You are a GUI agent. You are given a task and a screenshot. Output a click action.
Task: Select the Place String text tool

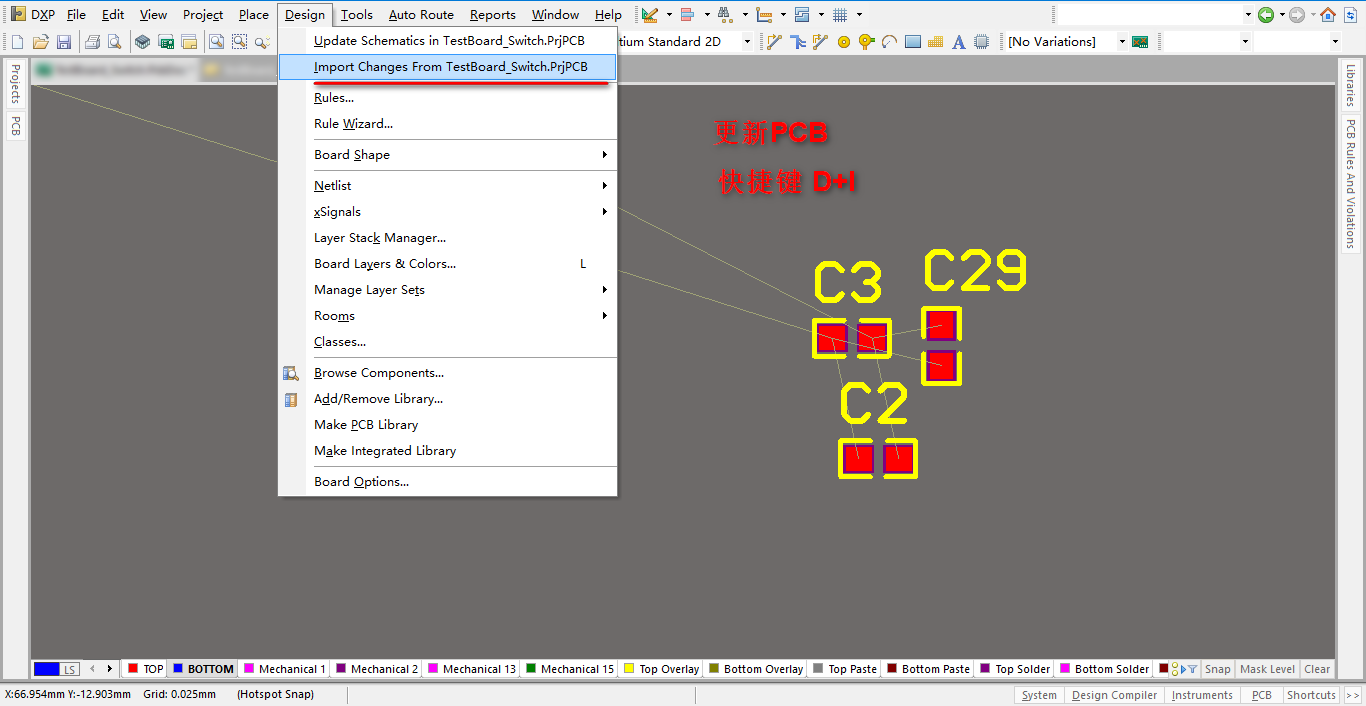958,42
